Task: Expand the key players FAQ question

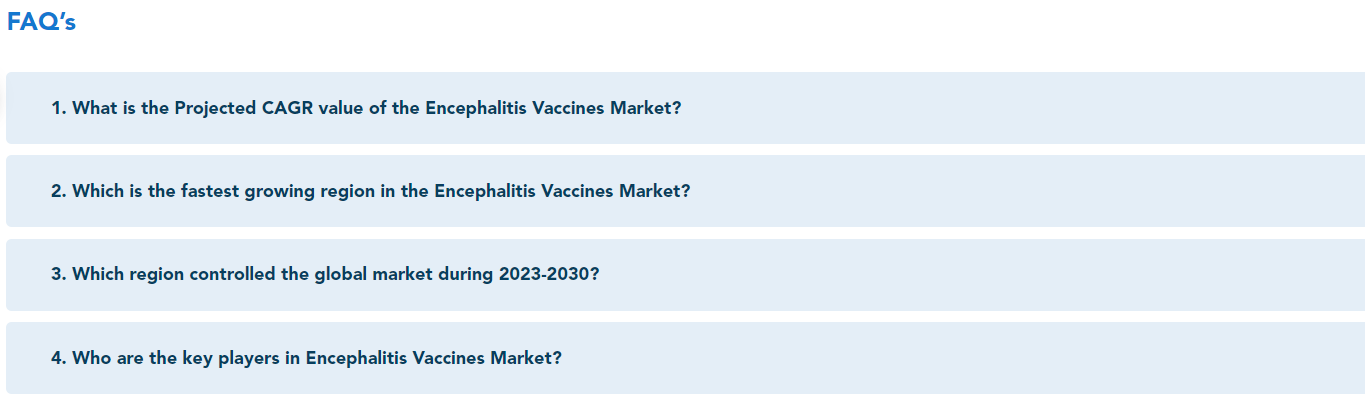Action: [x=685, y=358]
